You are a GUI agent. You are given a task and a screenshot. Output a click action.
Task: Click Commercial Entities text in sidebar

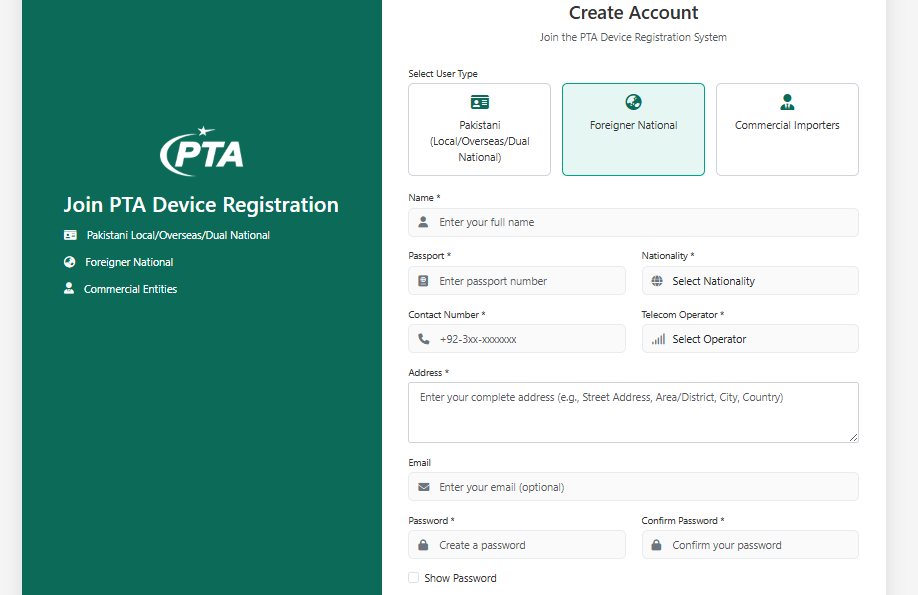coord(130,289)
